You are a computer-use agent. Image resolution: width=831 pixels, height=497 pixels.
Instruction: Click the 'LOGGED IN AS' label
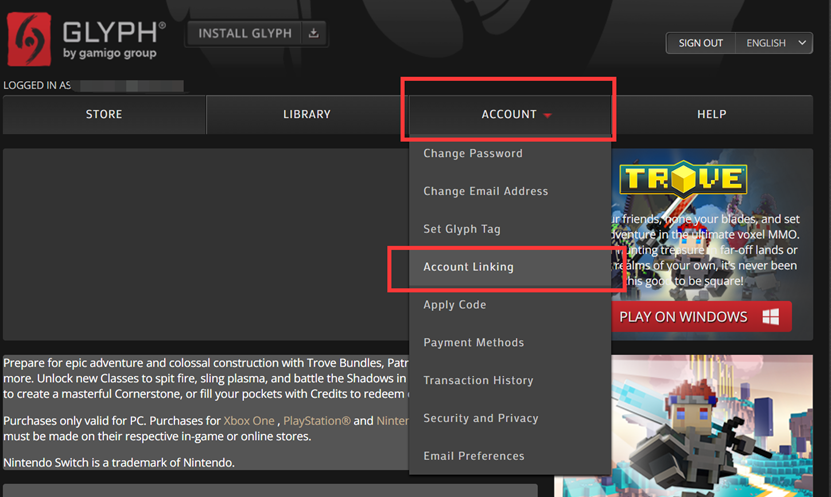pyautogui.click(x=37, y=85)
